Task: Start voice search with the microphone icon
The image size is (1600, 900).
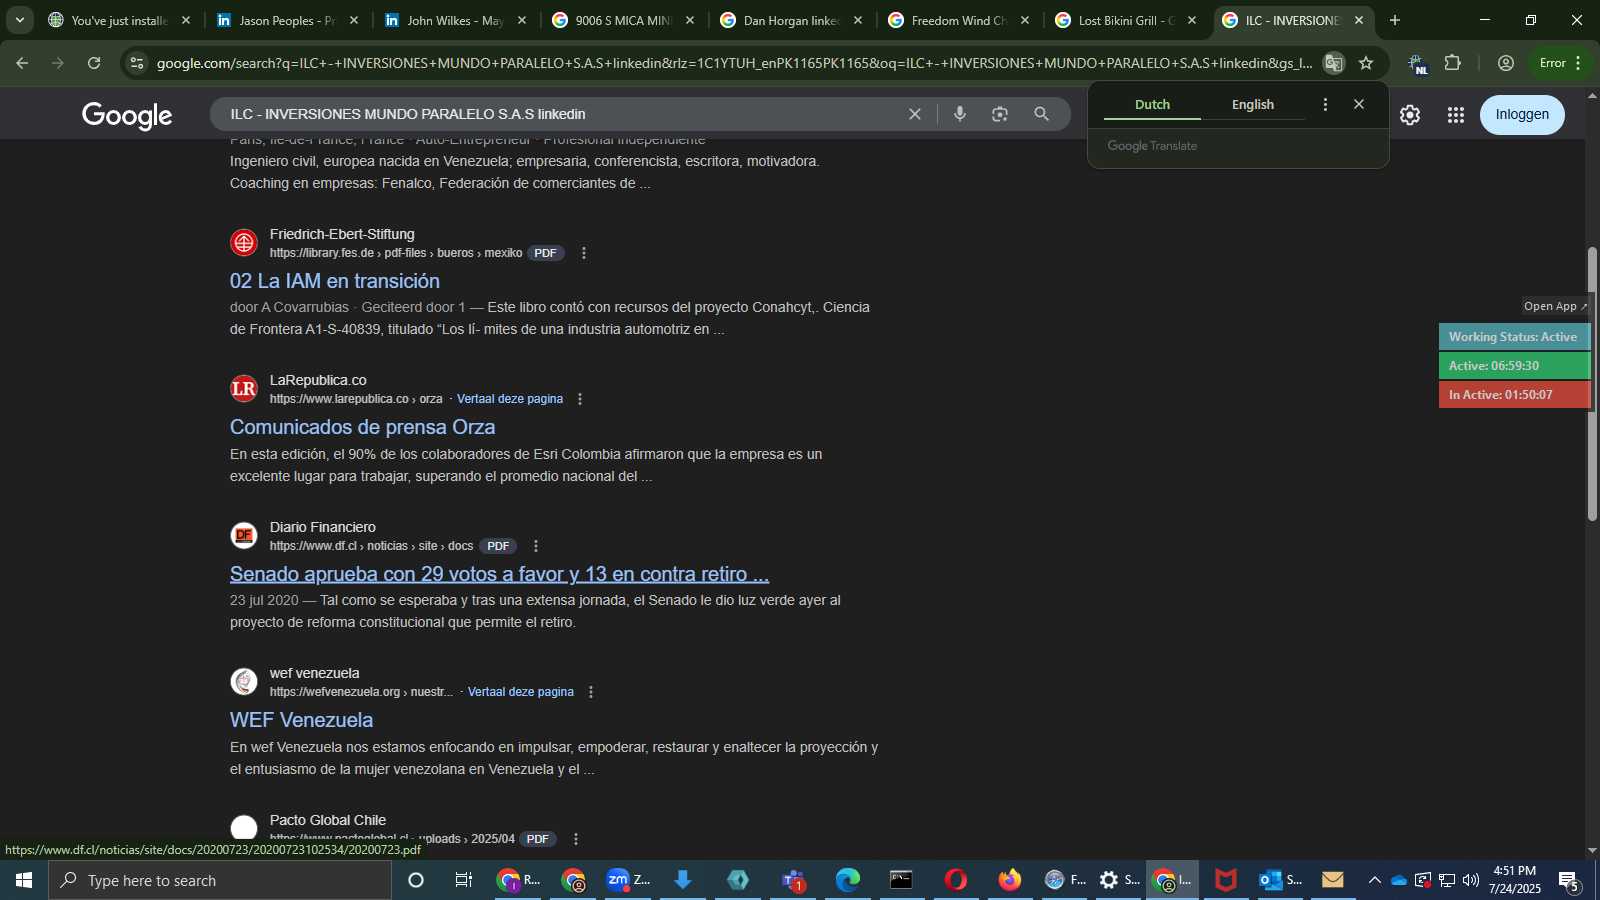Action: (960, 114)
